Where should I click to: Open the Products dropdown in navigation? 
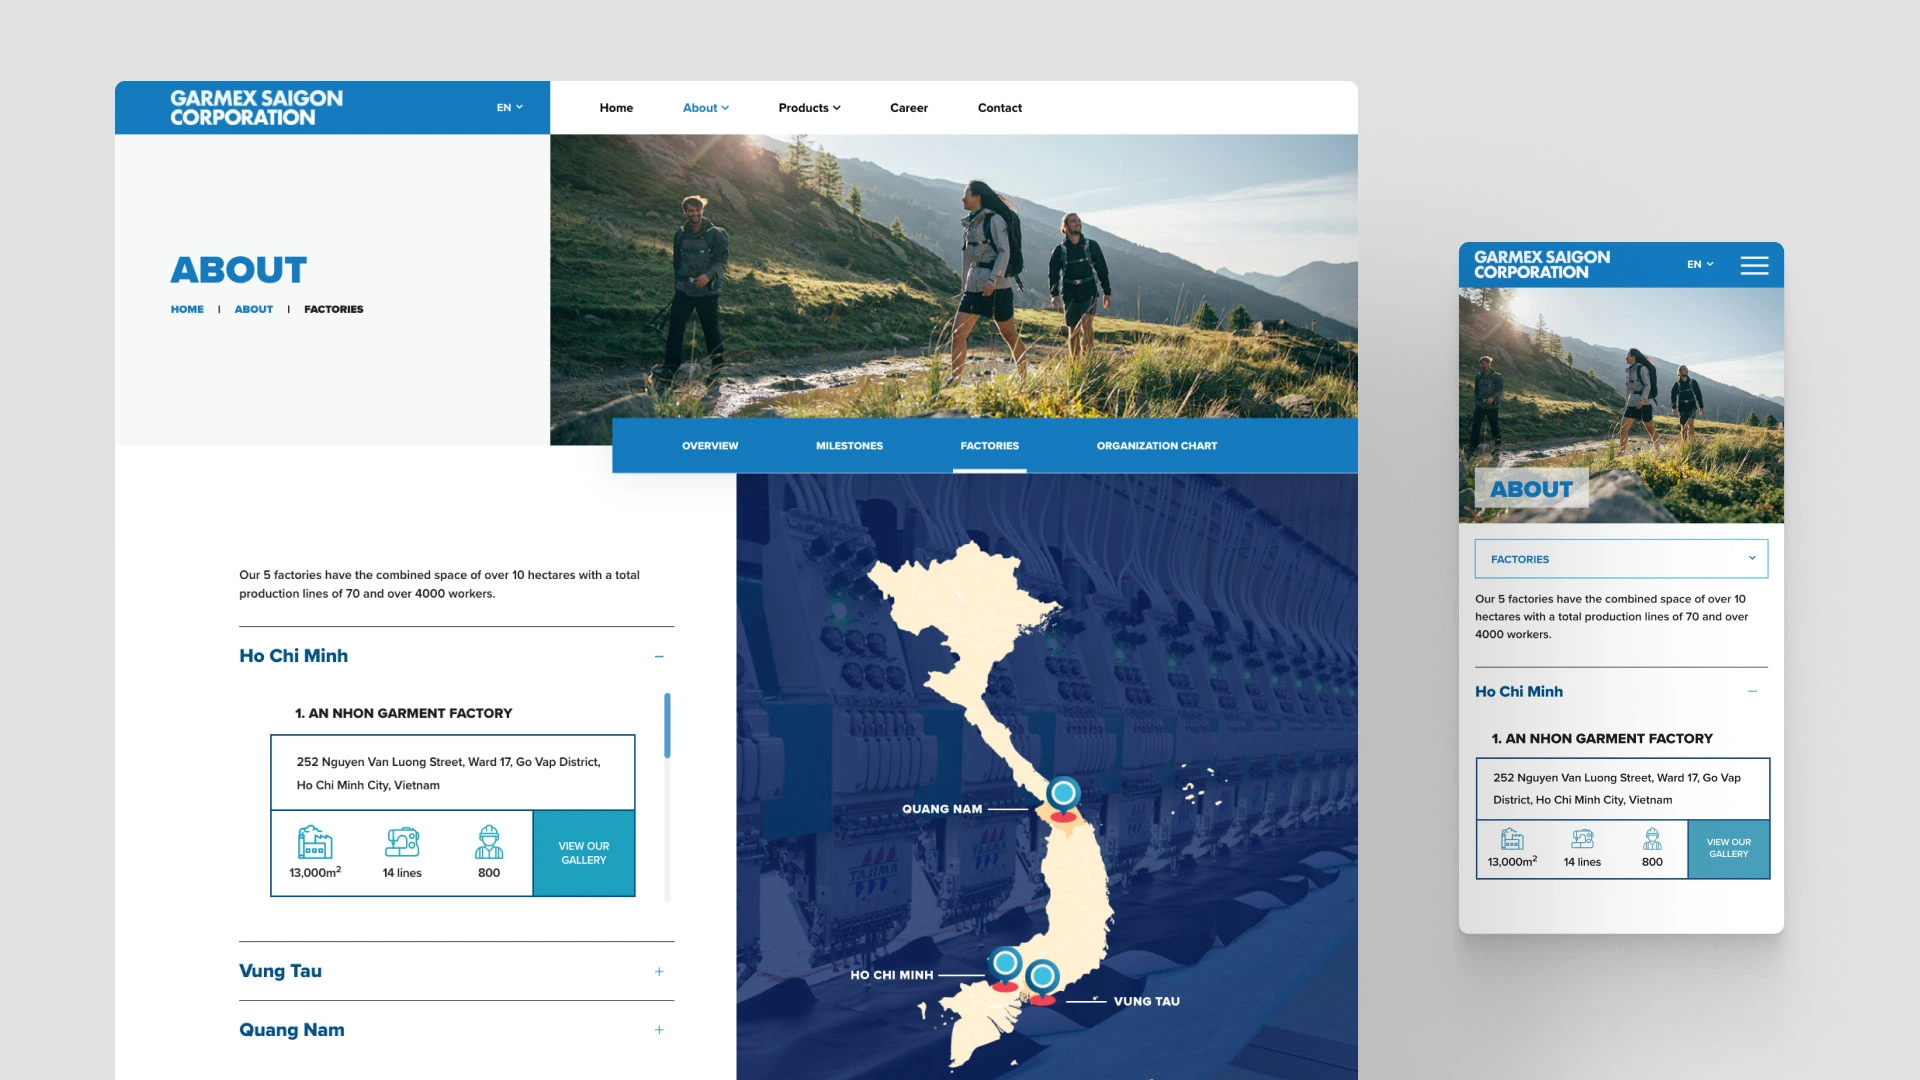click(809, 108)
